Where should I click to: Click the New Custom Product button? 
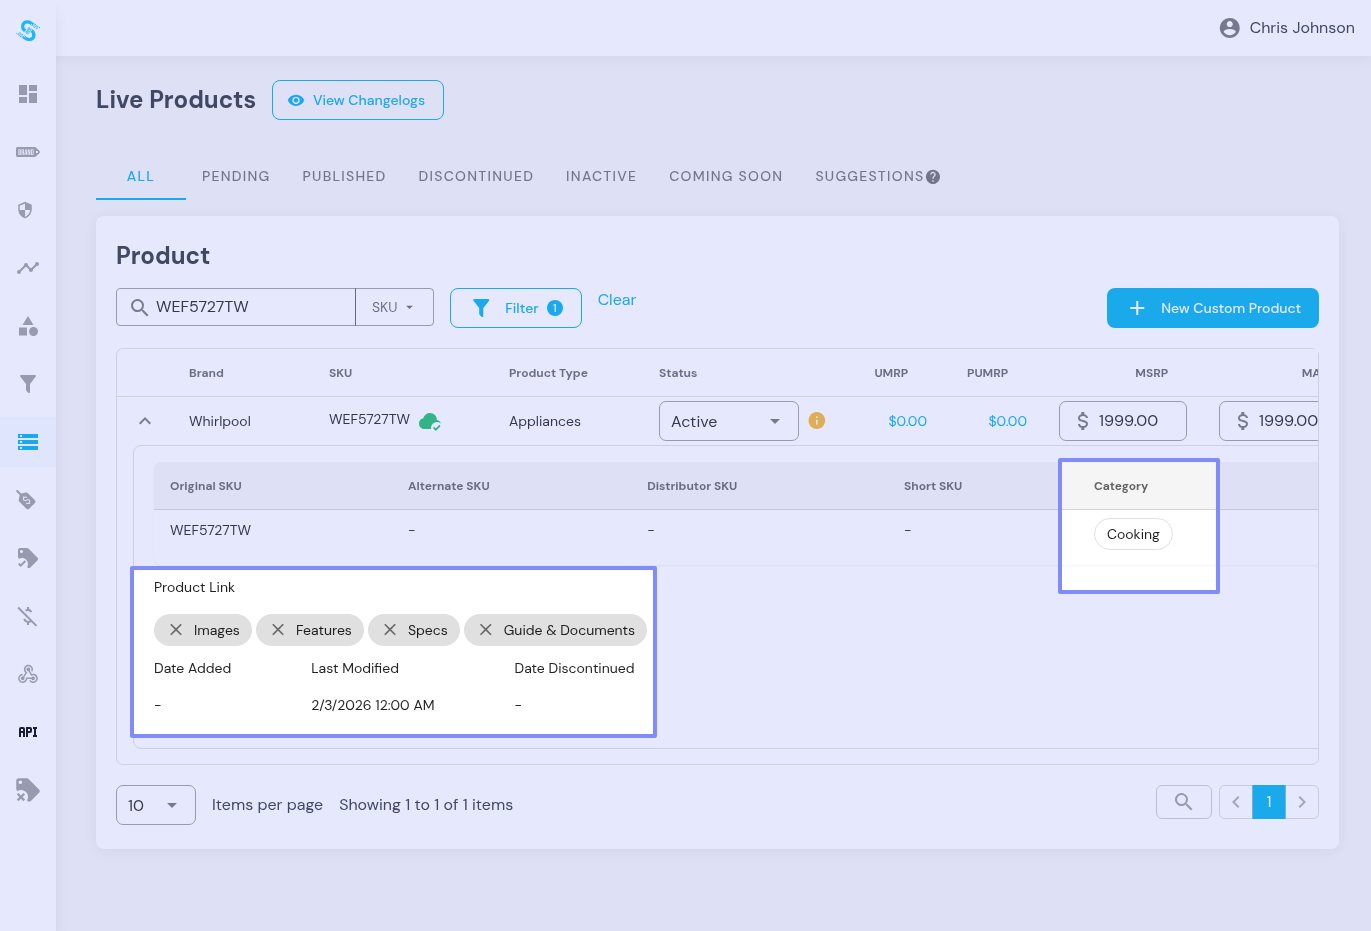click(1212, 308)
